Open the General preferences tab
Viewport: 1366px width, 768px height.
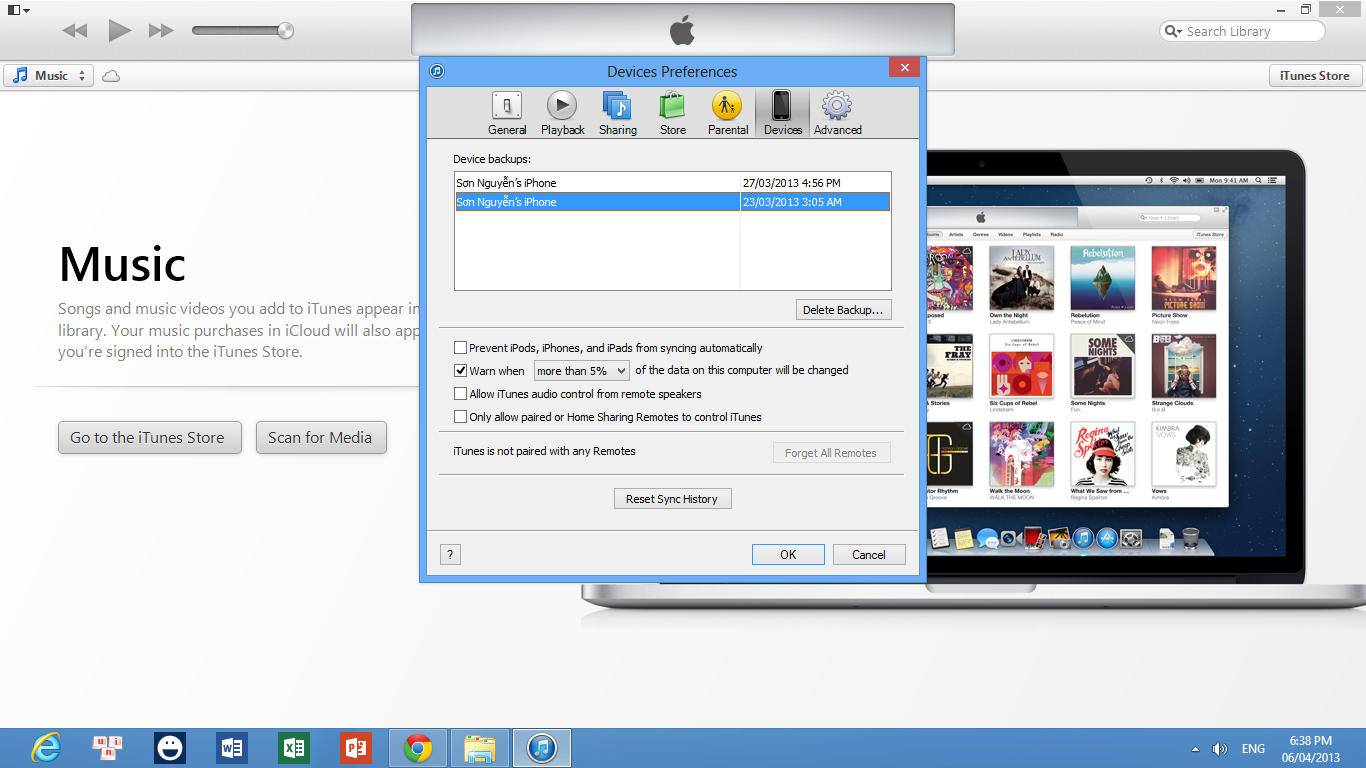pos(507,113)
